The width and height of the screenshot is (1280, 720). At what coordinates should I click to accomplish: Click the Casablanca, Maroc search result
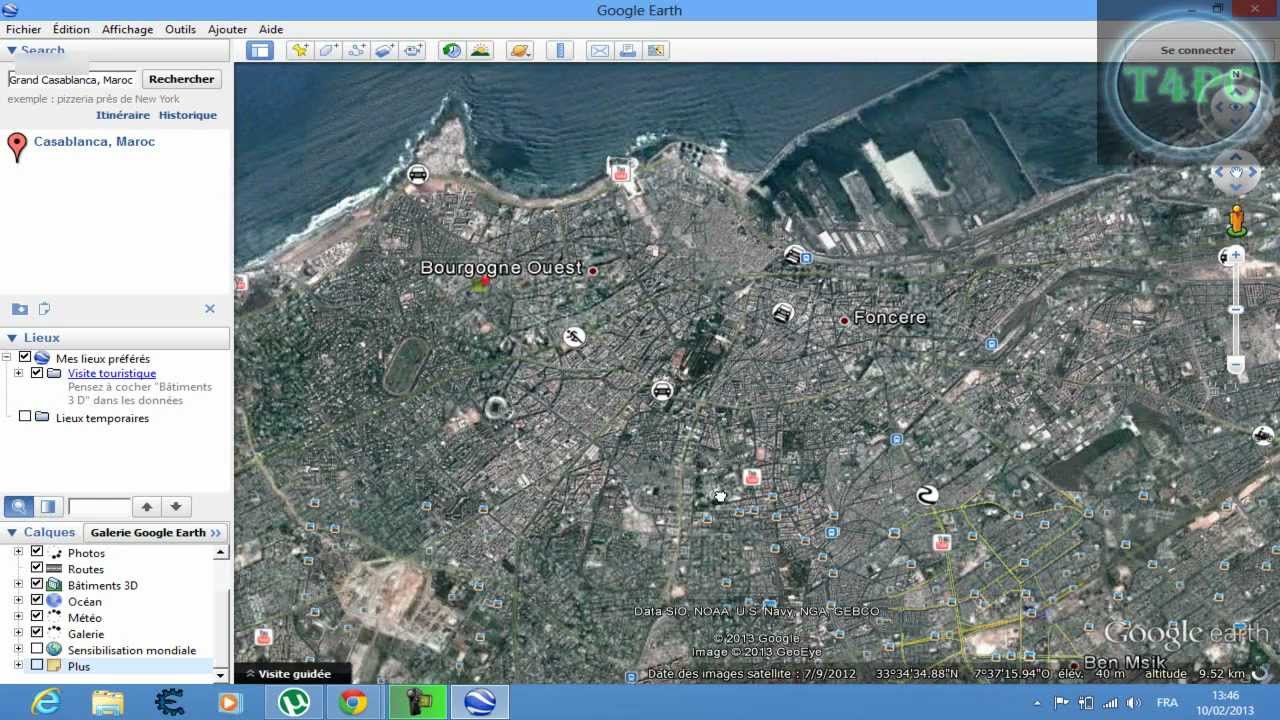[x=94, y=142]
